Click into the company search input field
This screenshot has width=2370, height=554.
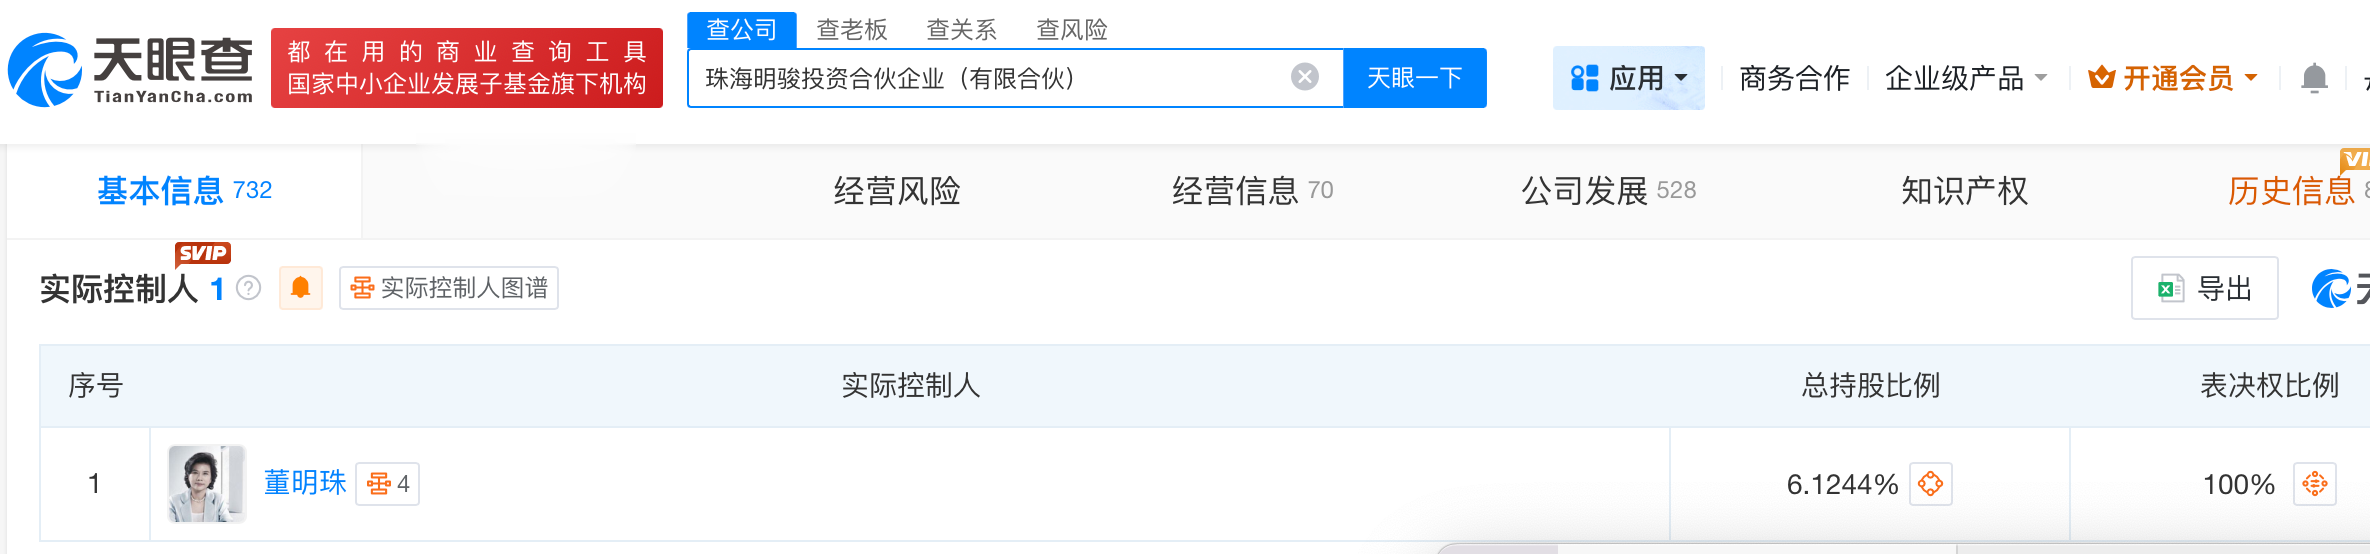[x=990, y=78]
